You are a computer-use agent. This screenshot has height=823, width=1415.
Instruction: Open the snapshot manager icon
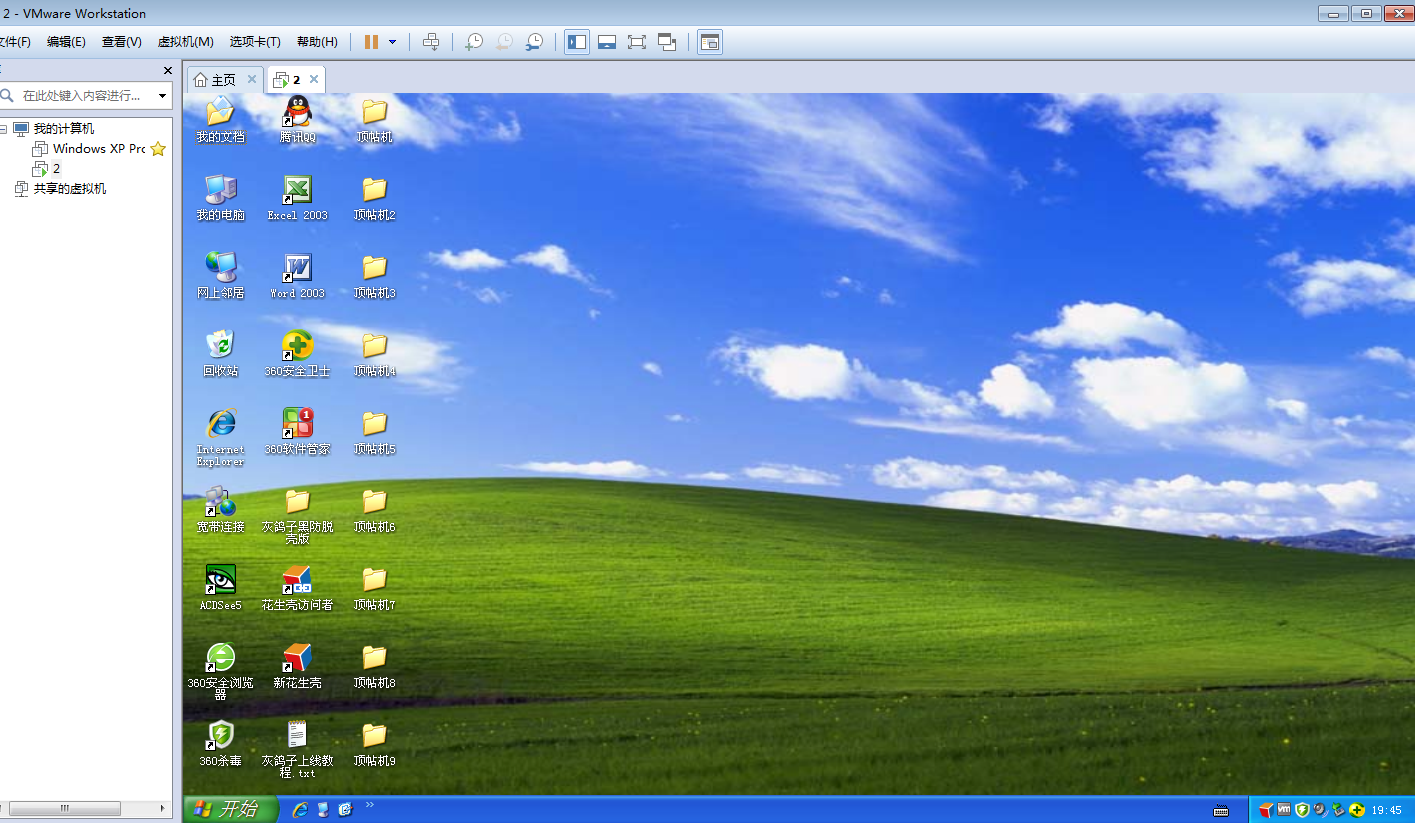(x=535, y=42)
